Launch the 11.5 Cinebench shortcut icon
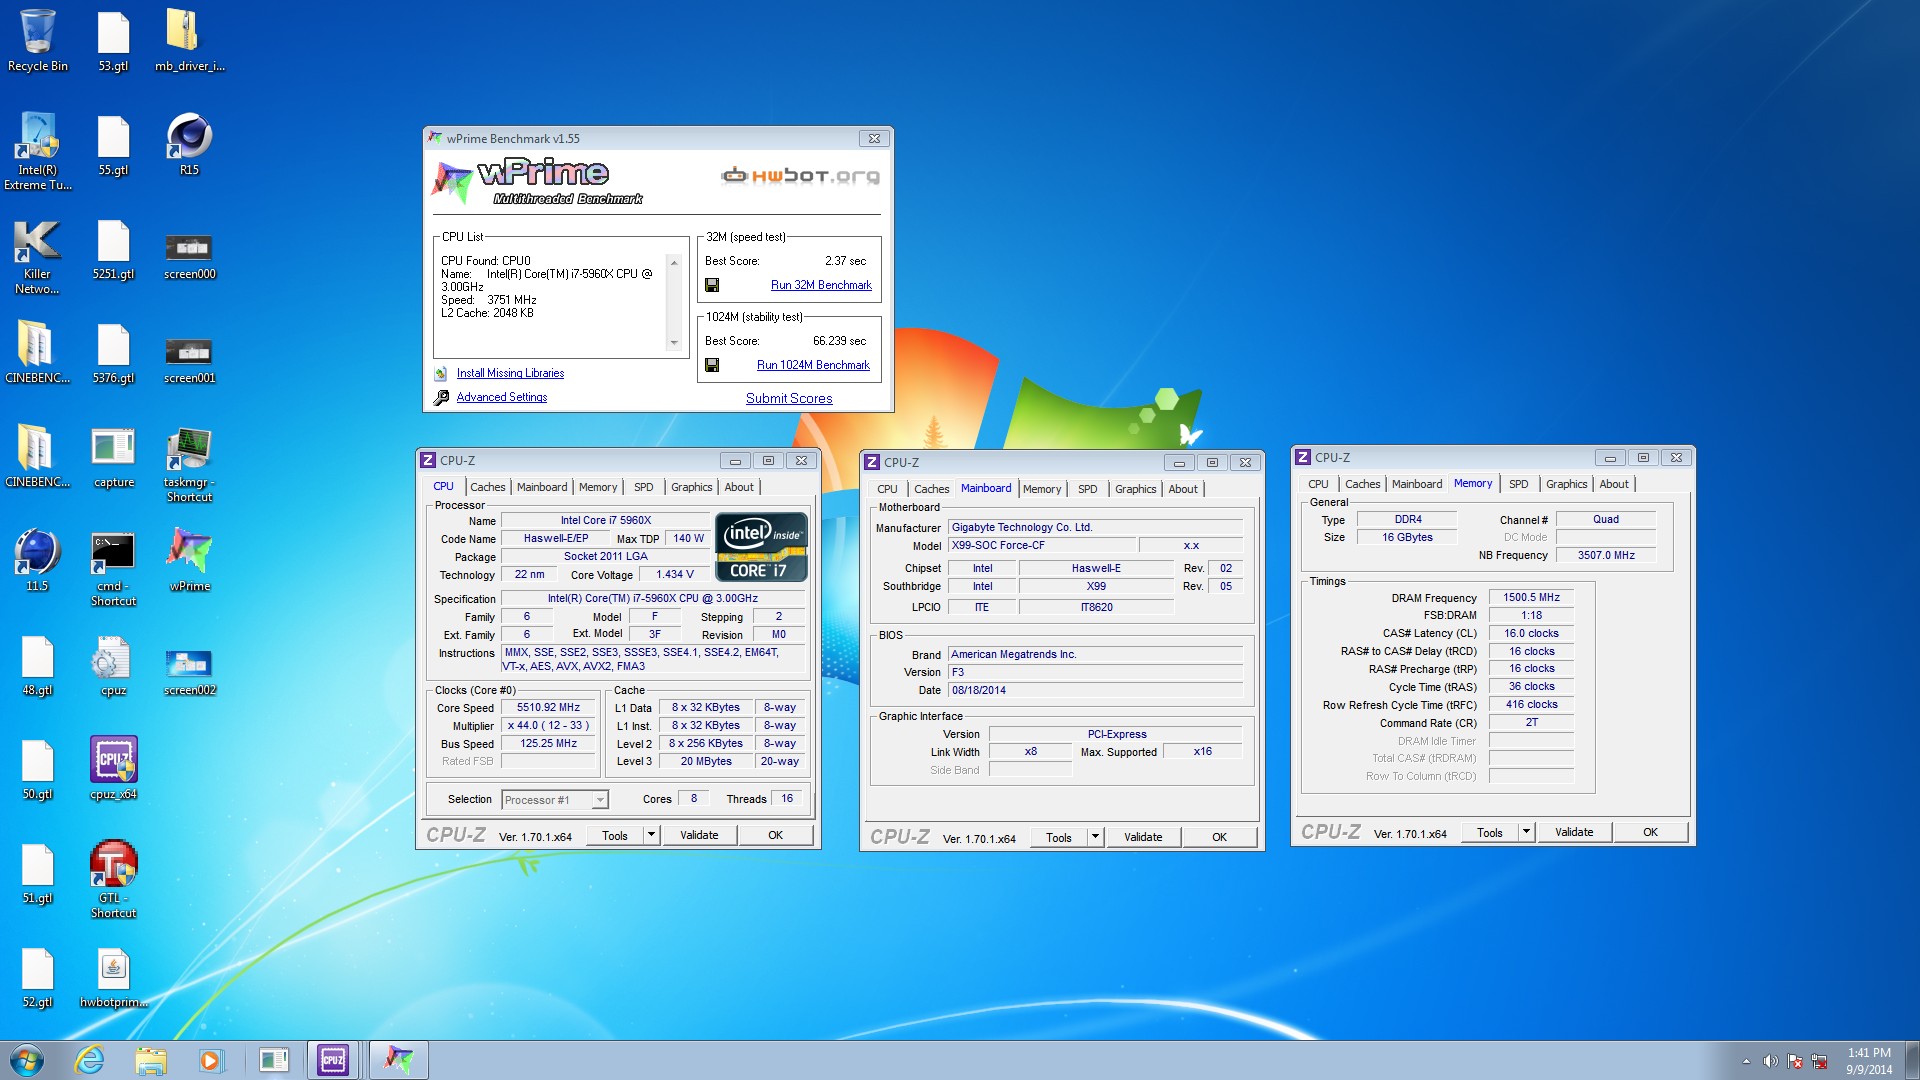Viewport: 1920px width, 1080px height. 38,561
